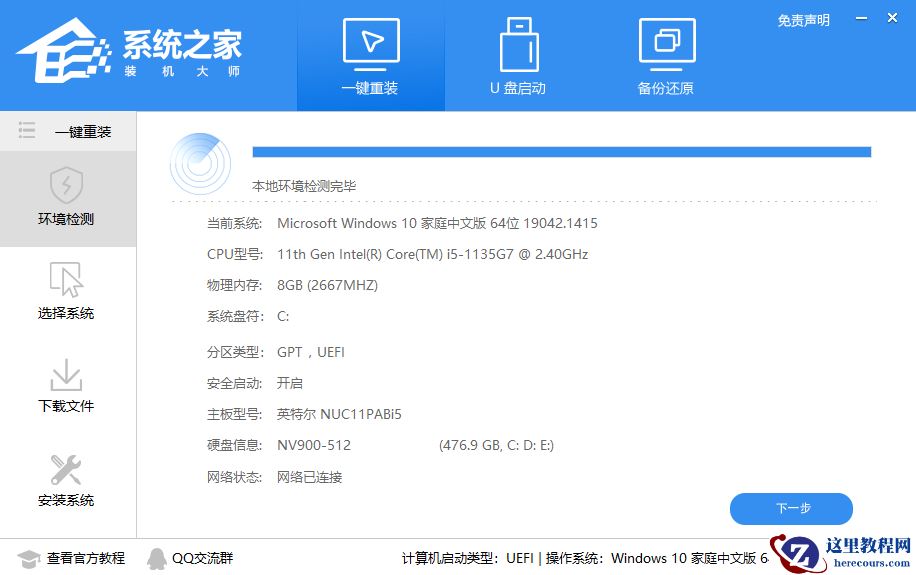Viewport: 916px width, 575px height.
Task: Minimize the 系统之家 window
Action: pyautogui.click(x=861, y=19)
